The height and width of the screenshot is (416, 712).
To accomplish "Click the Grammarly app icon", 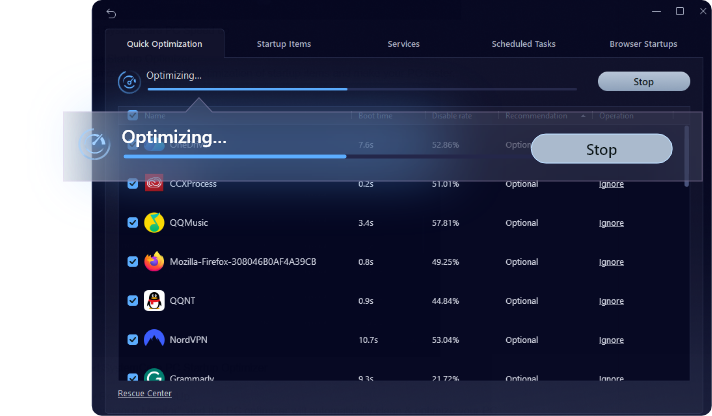I will [154, 378].
